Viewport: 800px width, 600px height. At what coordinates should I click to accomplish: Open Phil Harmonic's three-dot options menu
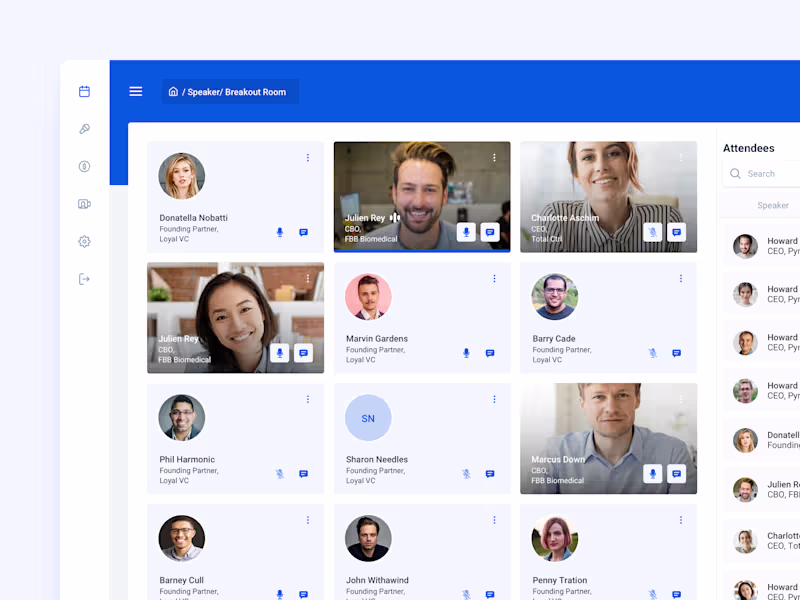coord(308,399)
